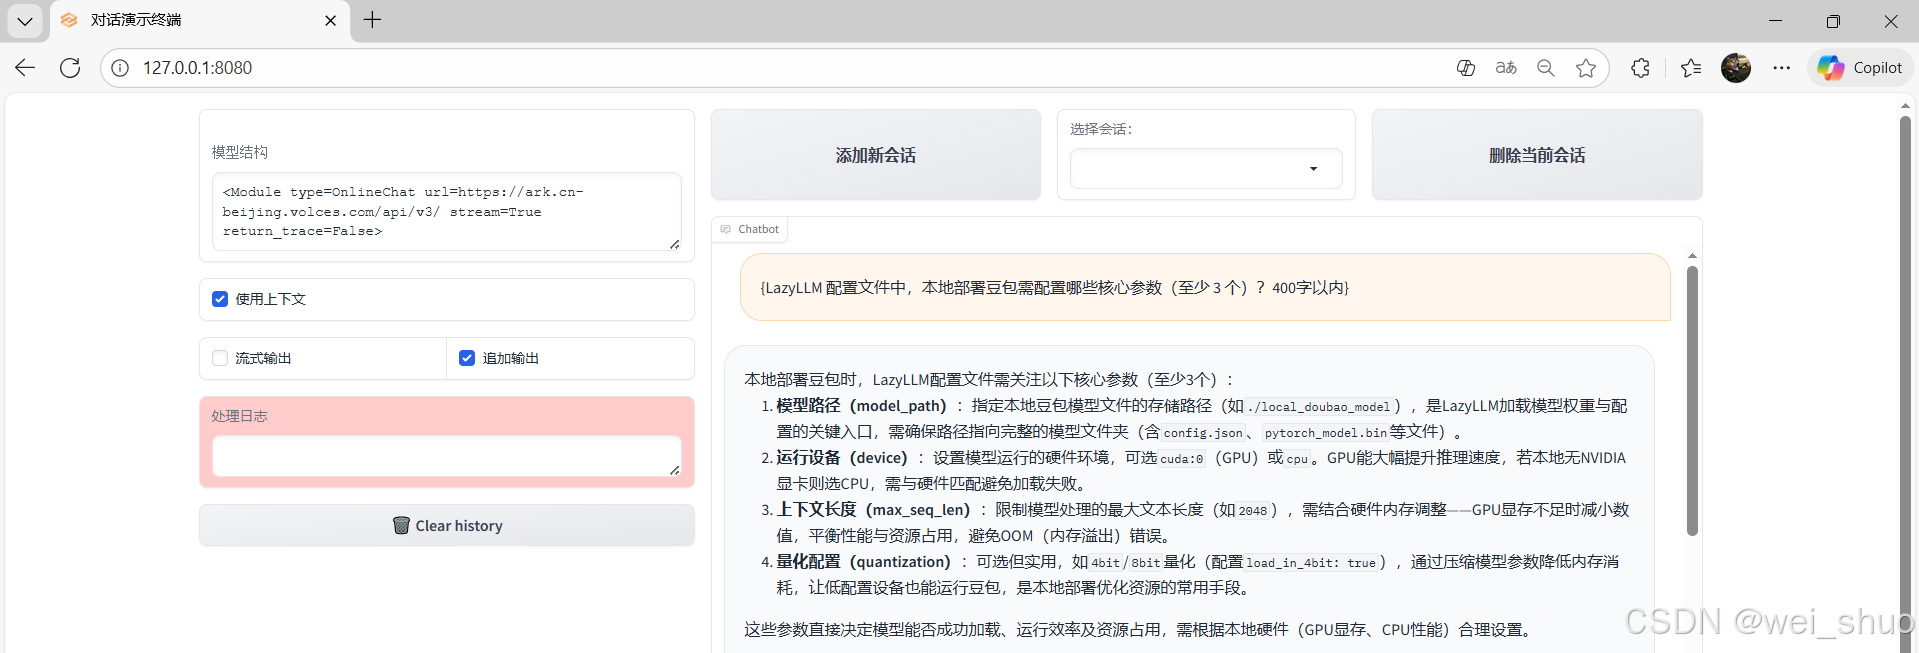Enable 流式输出 checkbox

point(220,358)
